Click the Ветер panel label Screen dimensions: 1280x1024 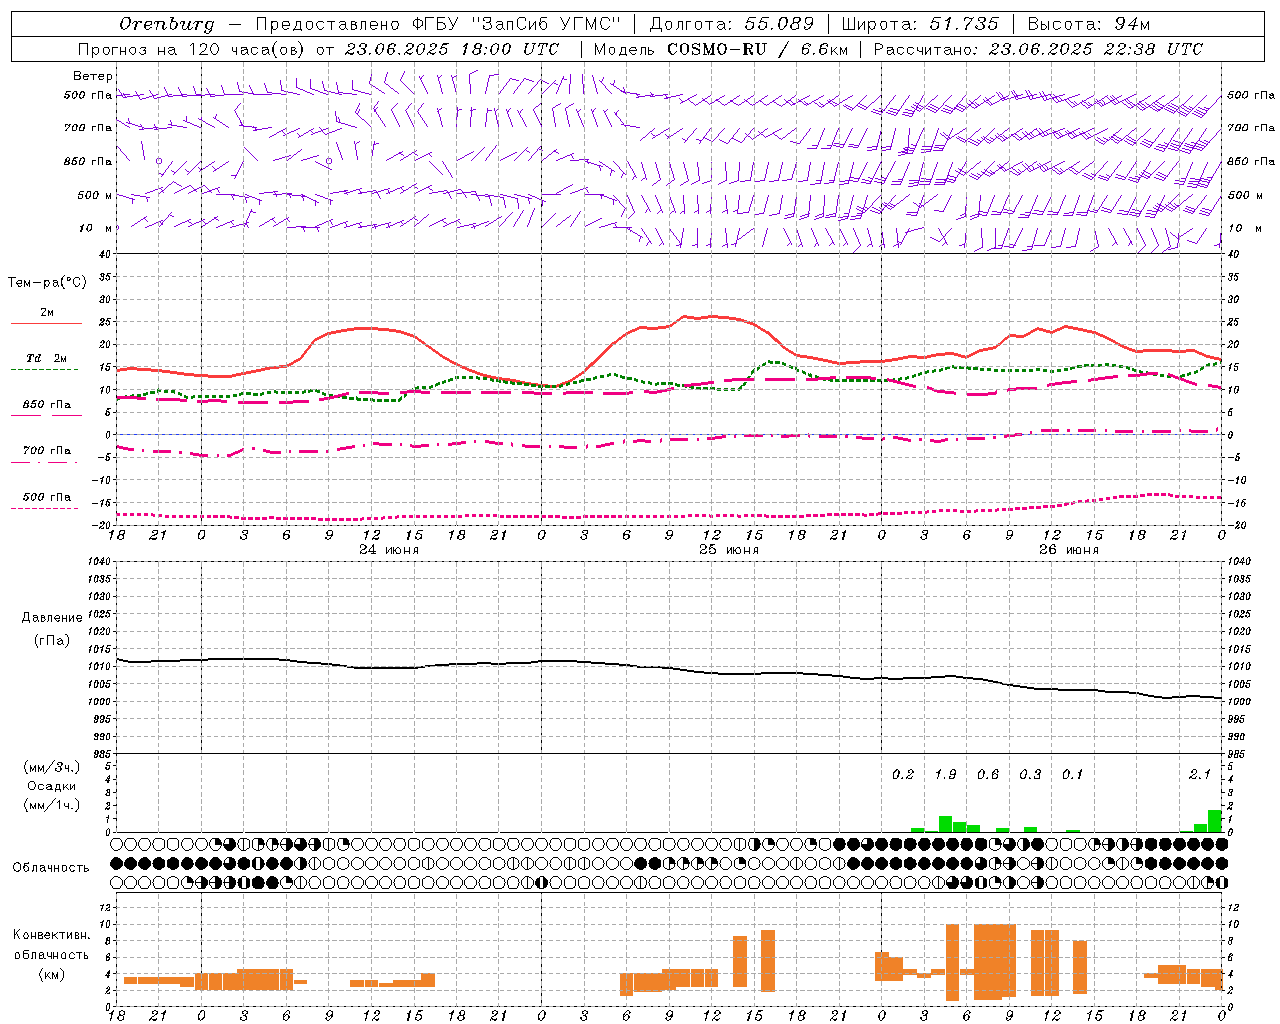click(x=93, y=76)
